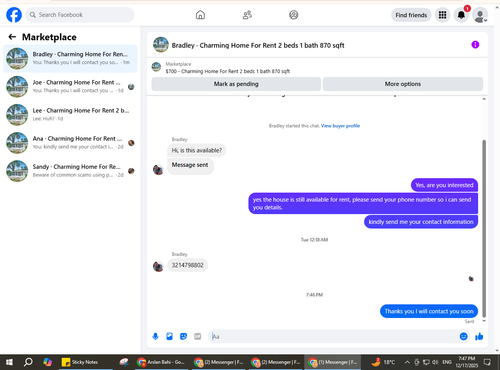Open the Ana conversation
500x370 pixels.
tap(70, 143)
